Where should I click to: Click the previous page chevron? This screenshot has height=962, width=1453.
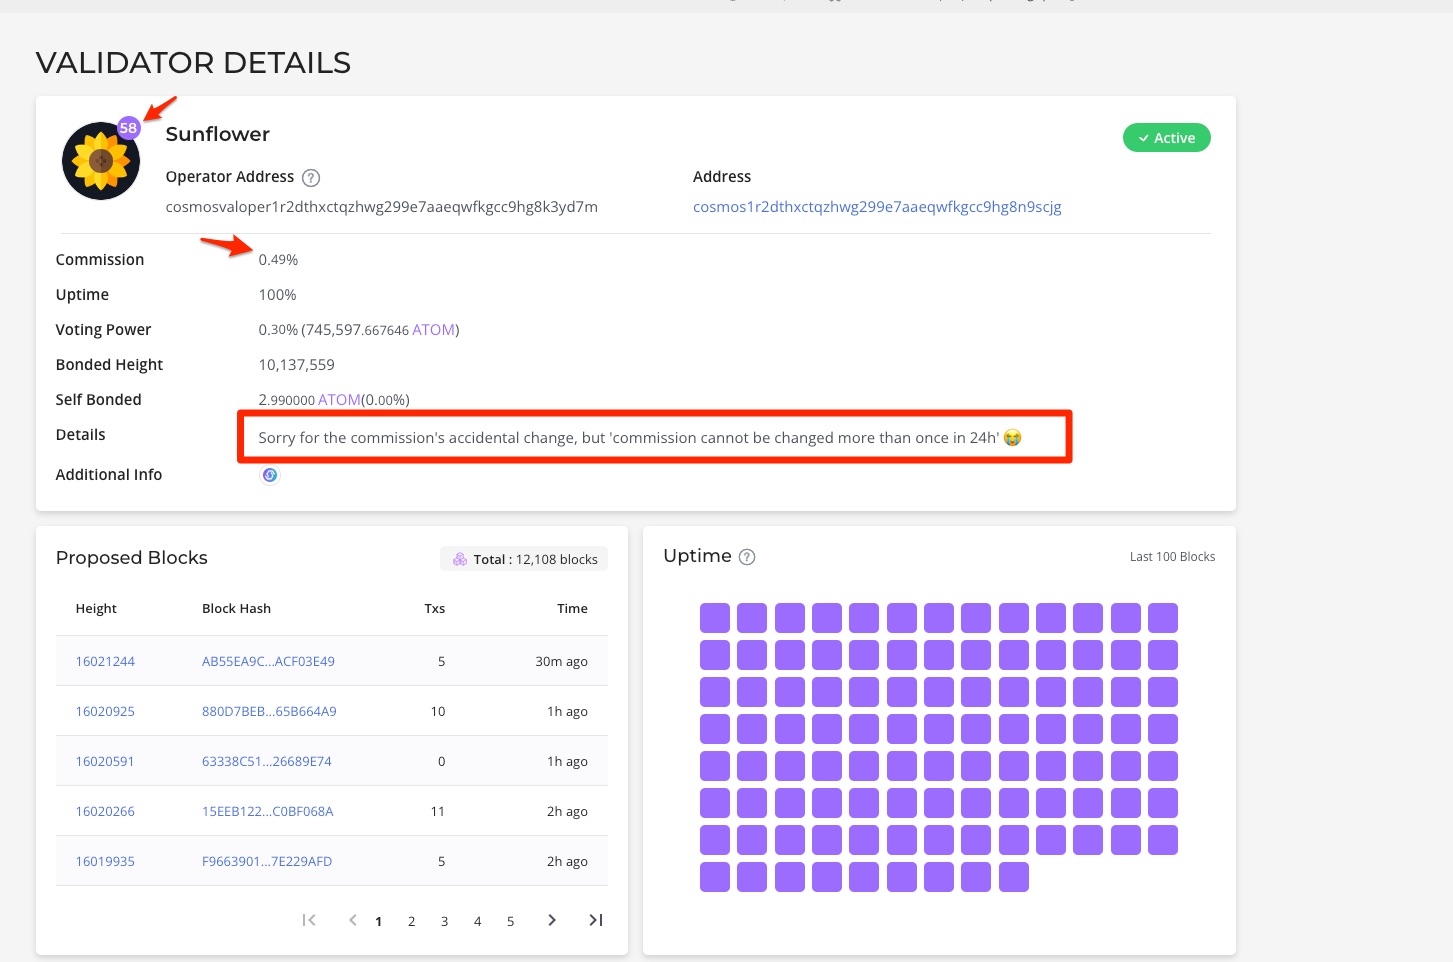[x=352, y=920]
